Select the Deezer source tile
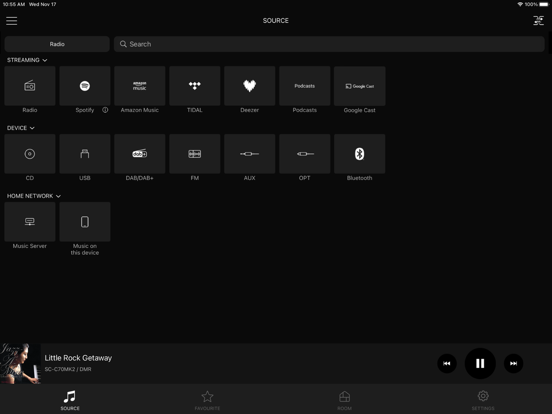 click(x=250, y=86)
